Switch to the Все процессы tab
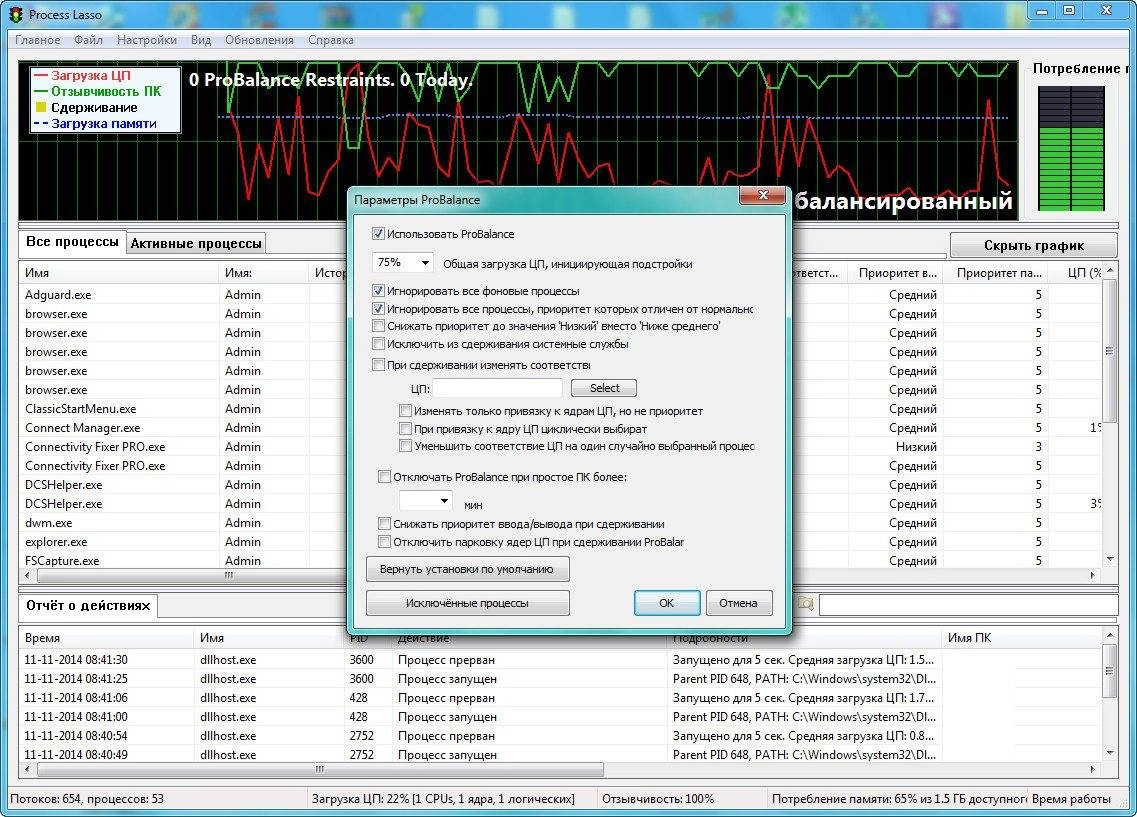The width and height of the screenshot is (1137, 817). click(x=72, y=241)
